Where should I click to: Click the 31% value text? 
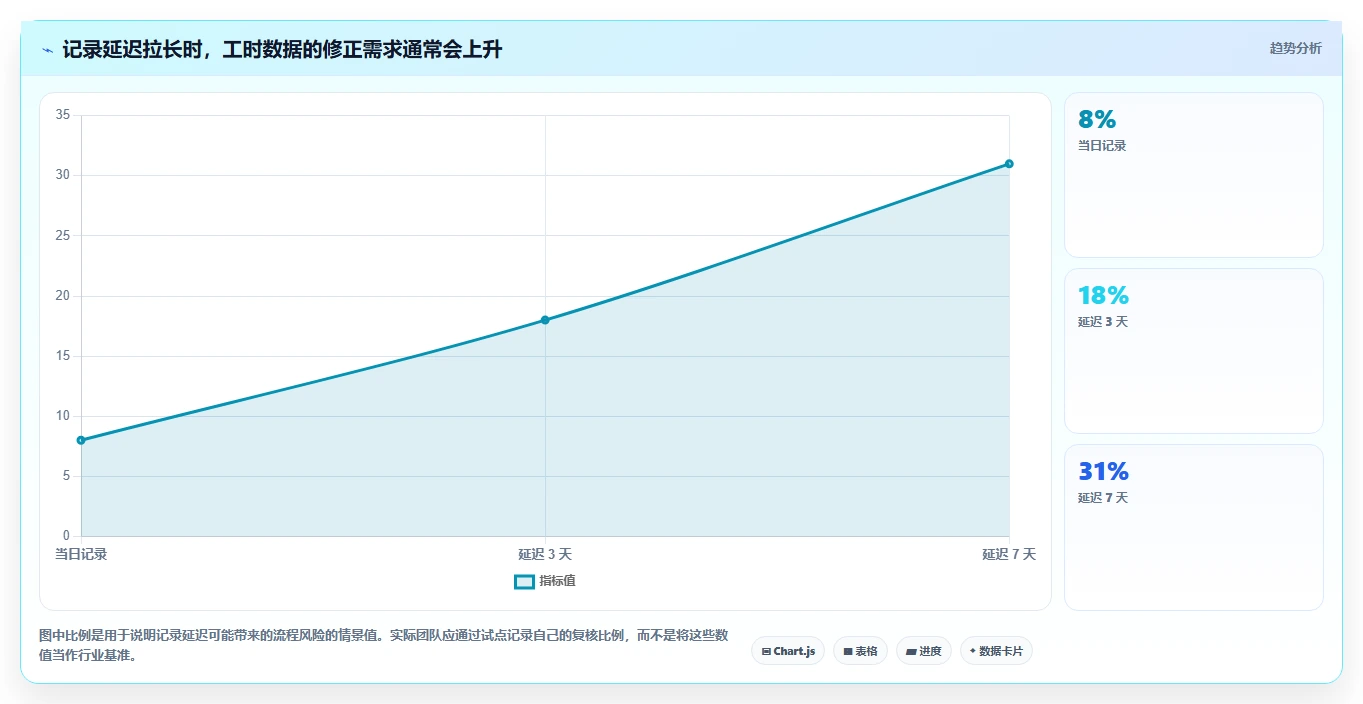coord(1103,472)
